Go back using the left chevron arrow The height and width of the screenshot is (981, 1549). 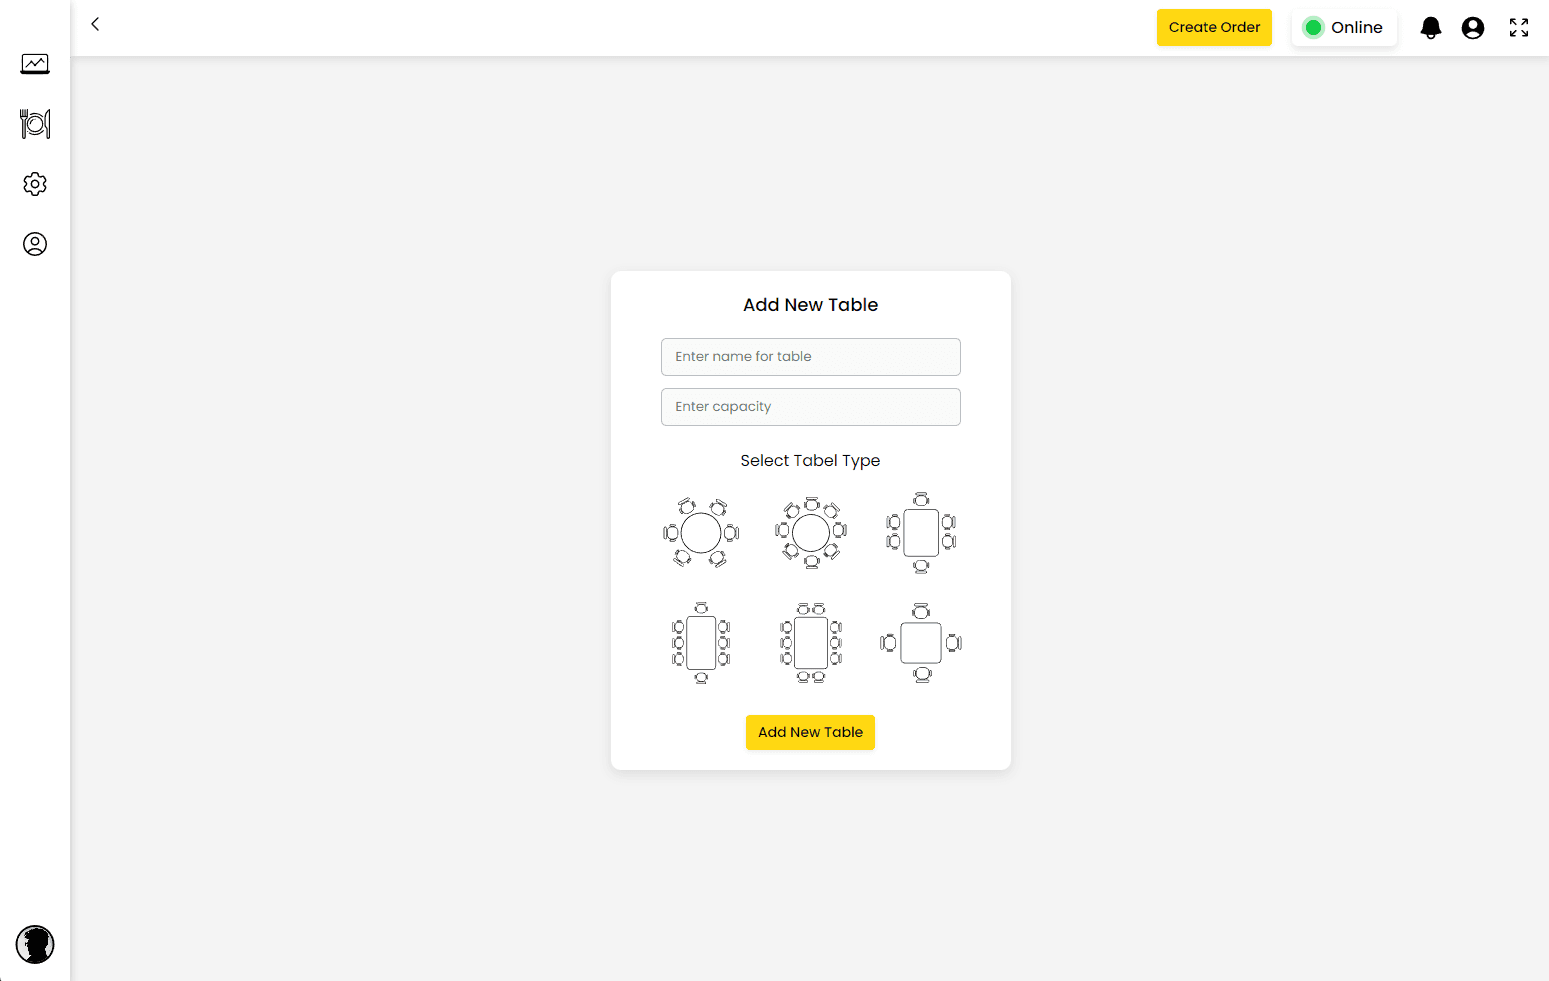(95, 24)
